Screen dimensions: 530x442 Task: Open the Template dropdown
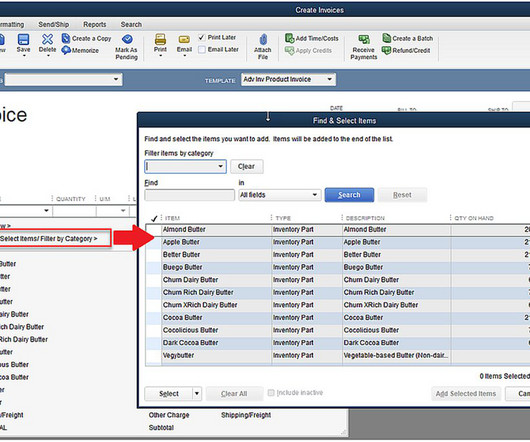pos(330,79)
